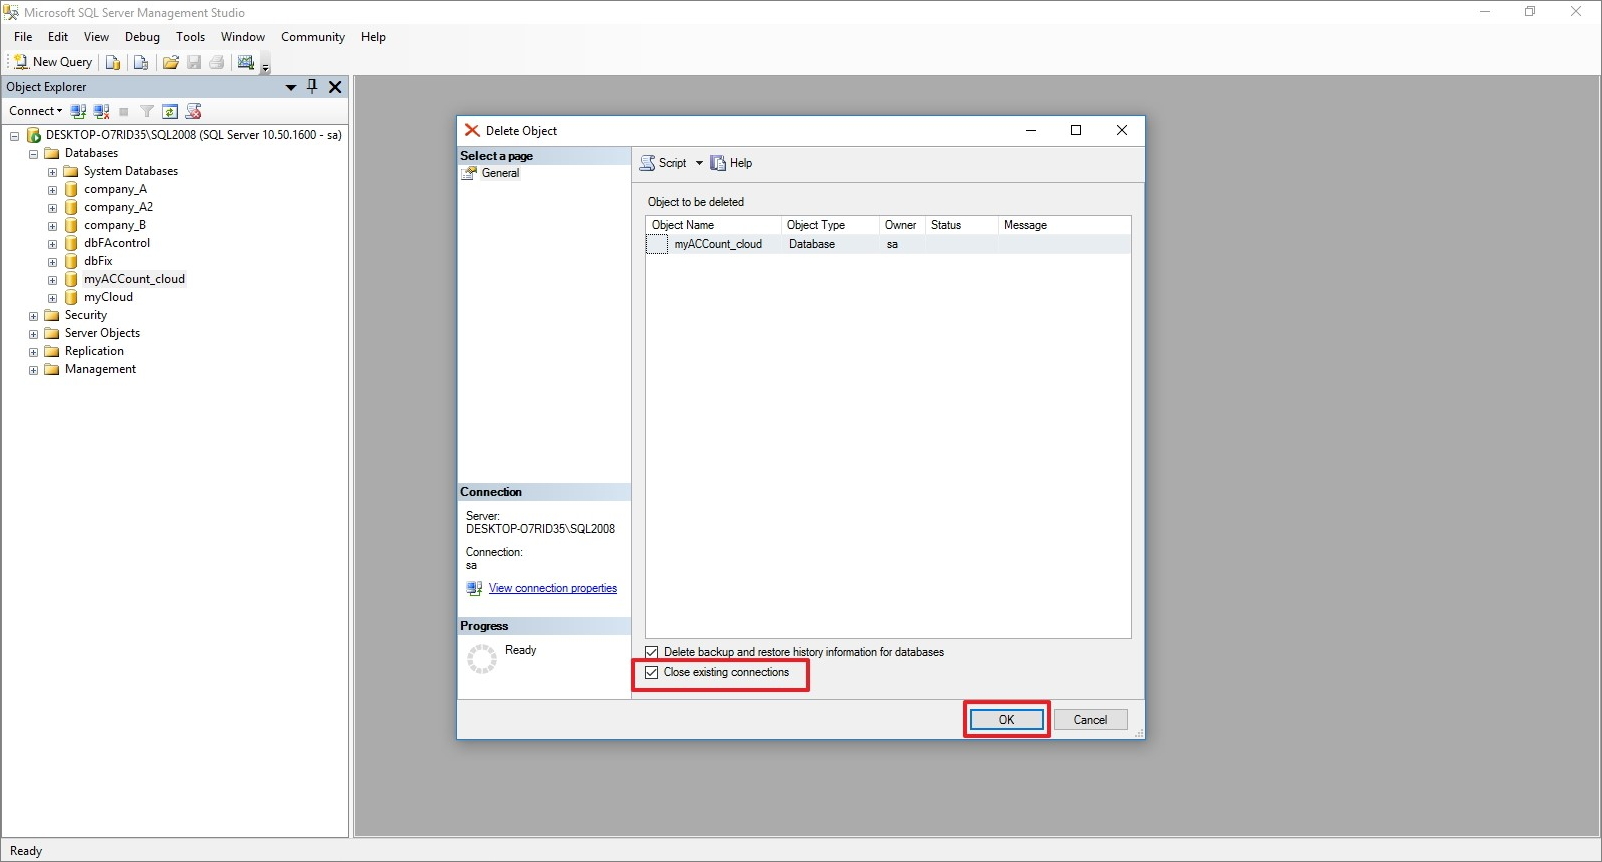This screenshot has width=1602, height=862.
Task: Click the Object Type column header
Action: [x=829, y=225]
